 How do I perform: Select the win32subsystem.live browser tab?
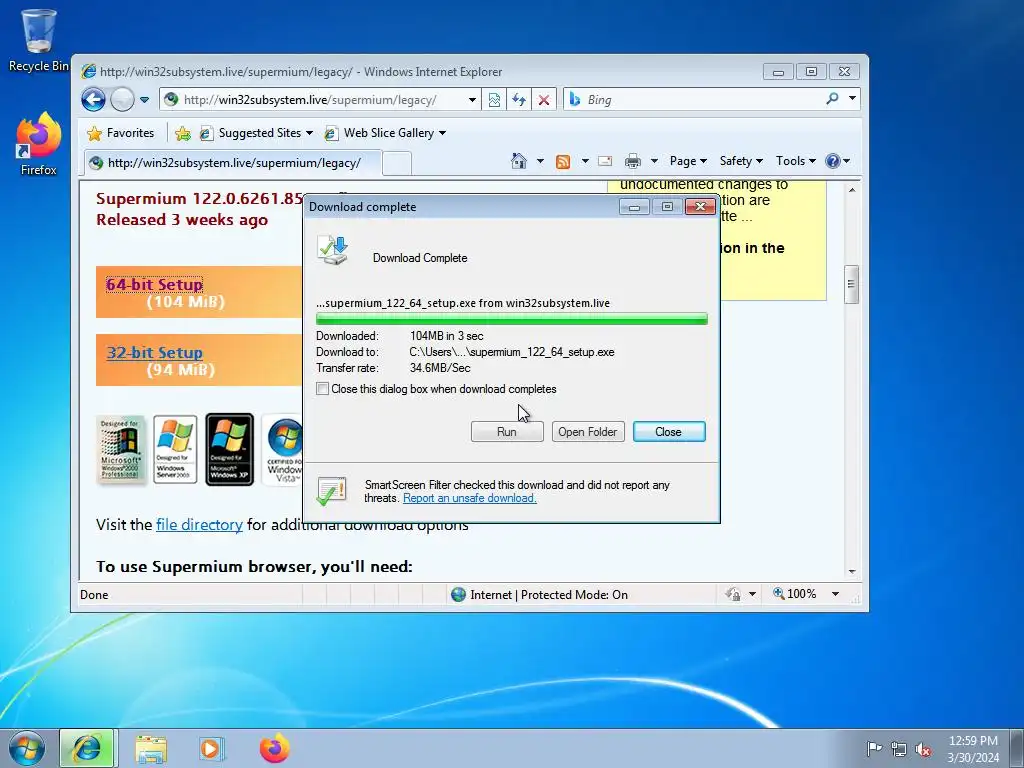233,163
